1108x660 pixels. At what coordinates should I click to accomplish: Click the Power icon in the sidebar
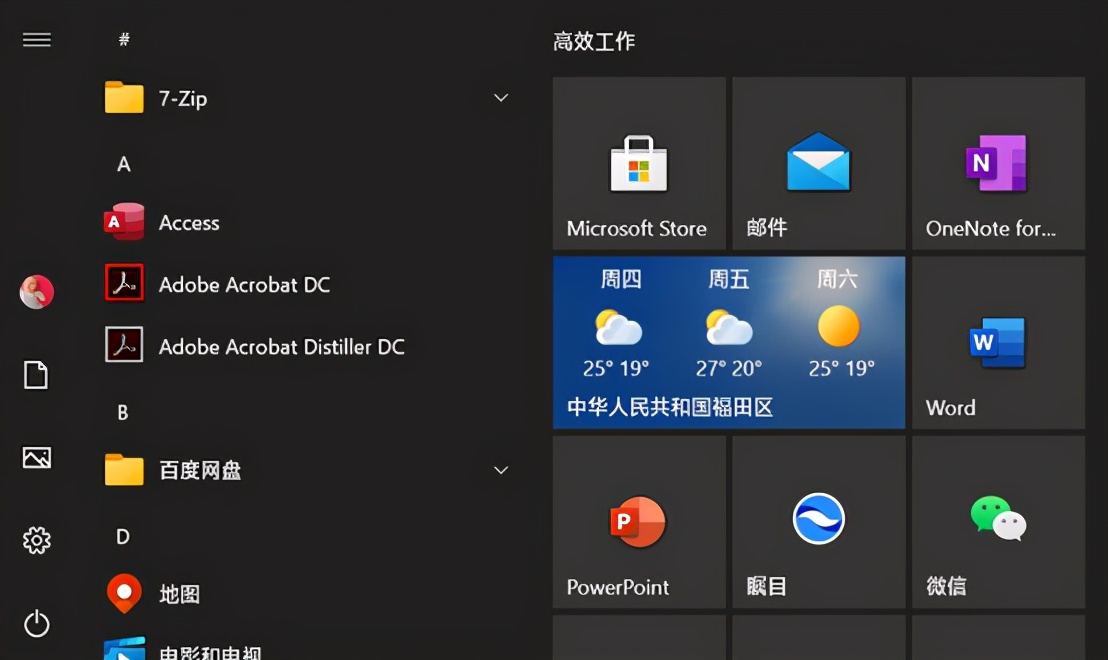[x=37, y=625]
